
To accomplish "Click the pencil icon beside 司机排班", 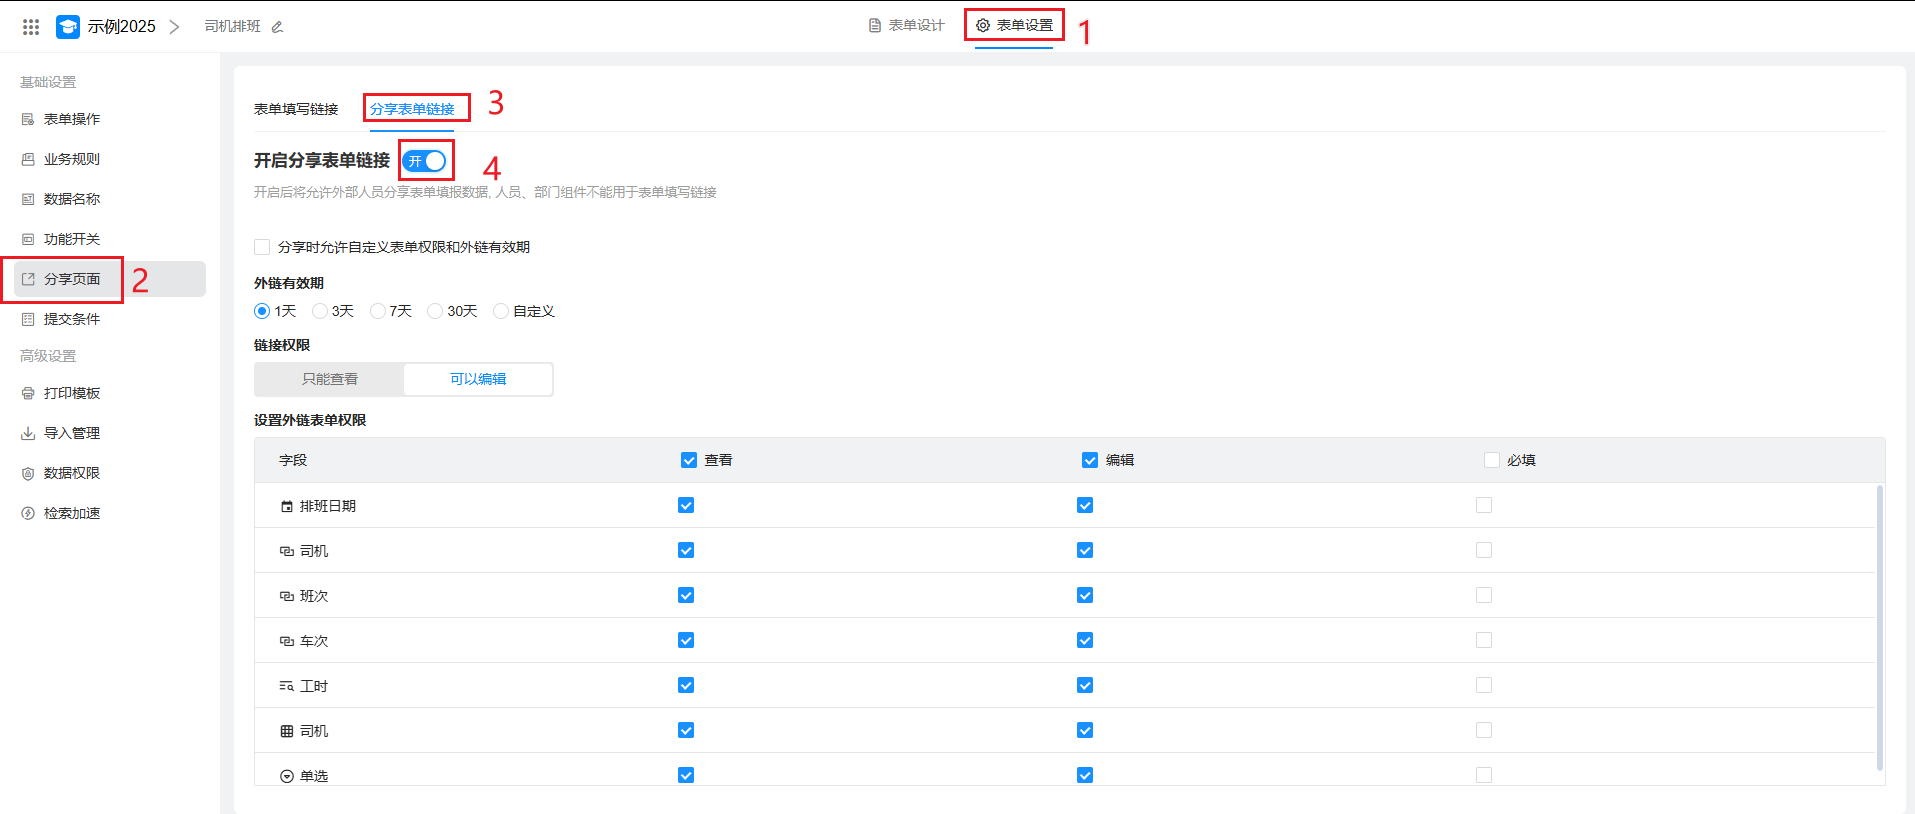I will (278, 27).
